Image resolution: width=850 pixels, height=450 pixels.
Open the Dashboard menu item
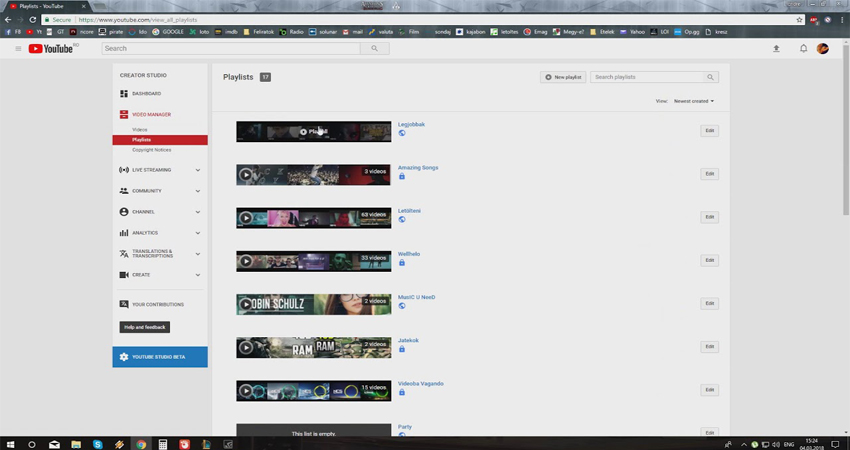pos(146,94)
